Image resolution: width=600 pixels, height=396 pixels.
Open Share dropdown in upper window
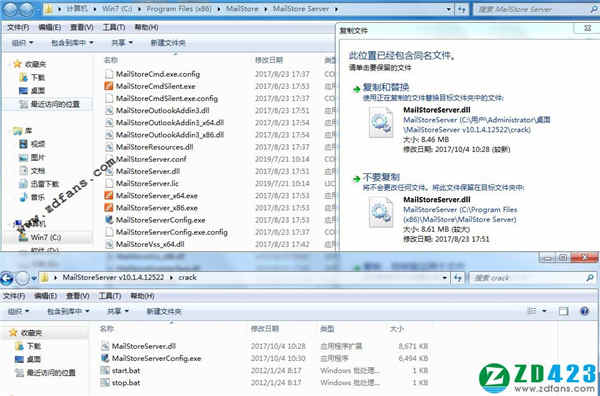click(122, 43)
